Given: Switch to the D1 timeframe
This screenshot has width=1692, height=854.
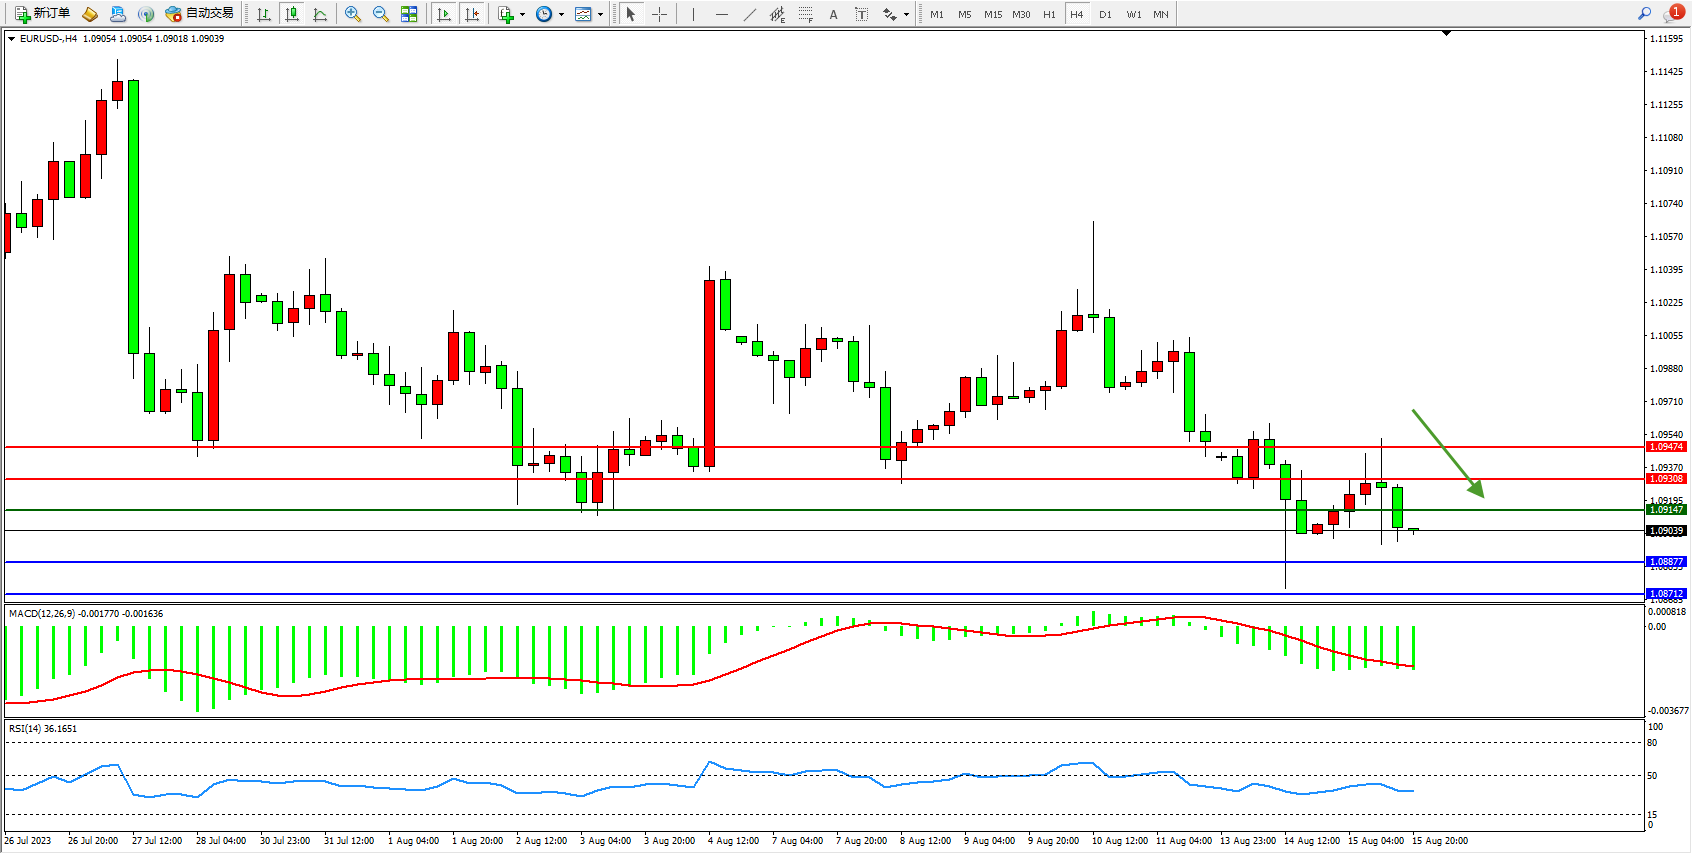Looking at the screenshot, I should click(1105, 14).
